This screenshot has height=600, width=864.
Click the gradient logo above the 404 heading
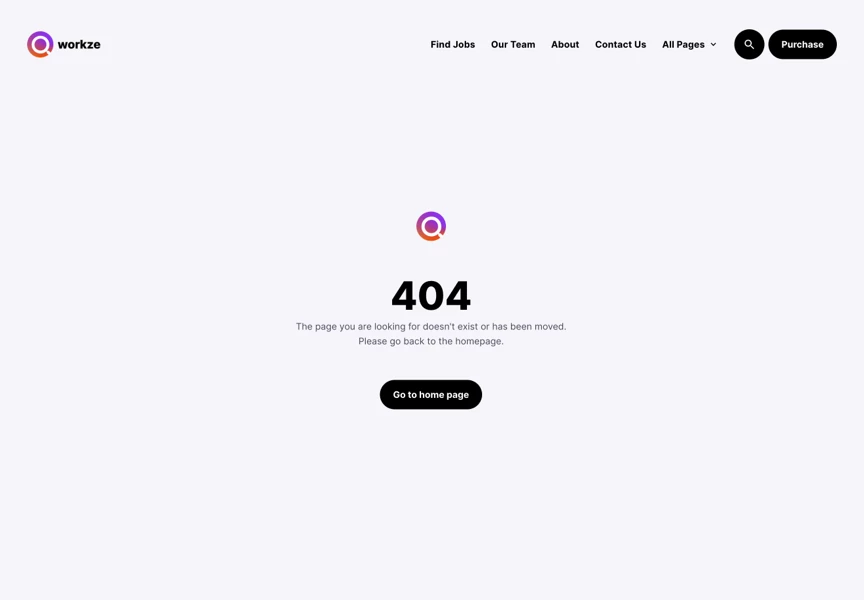[x=431, y=226]
